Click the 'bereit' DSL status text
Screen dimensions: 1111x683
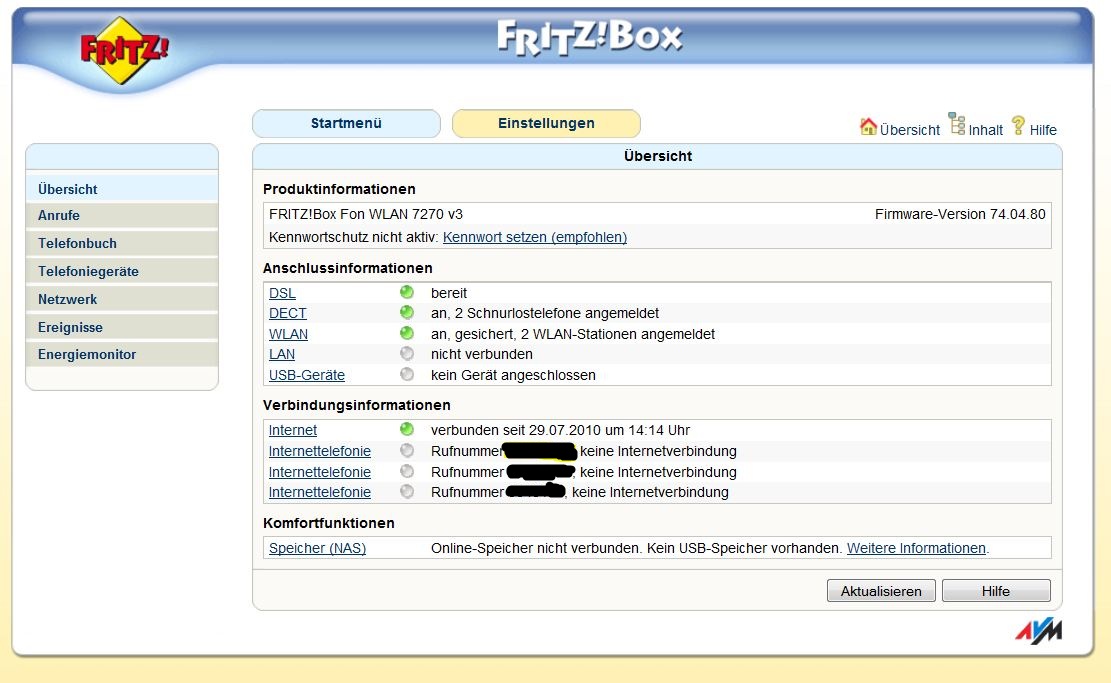click(449, 293)
